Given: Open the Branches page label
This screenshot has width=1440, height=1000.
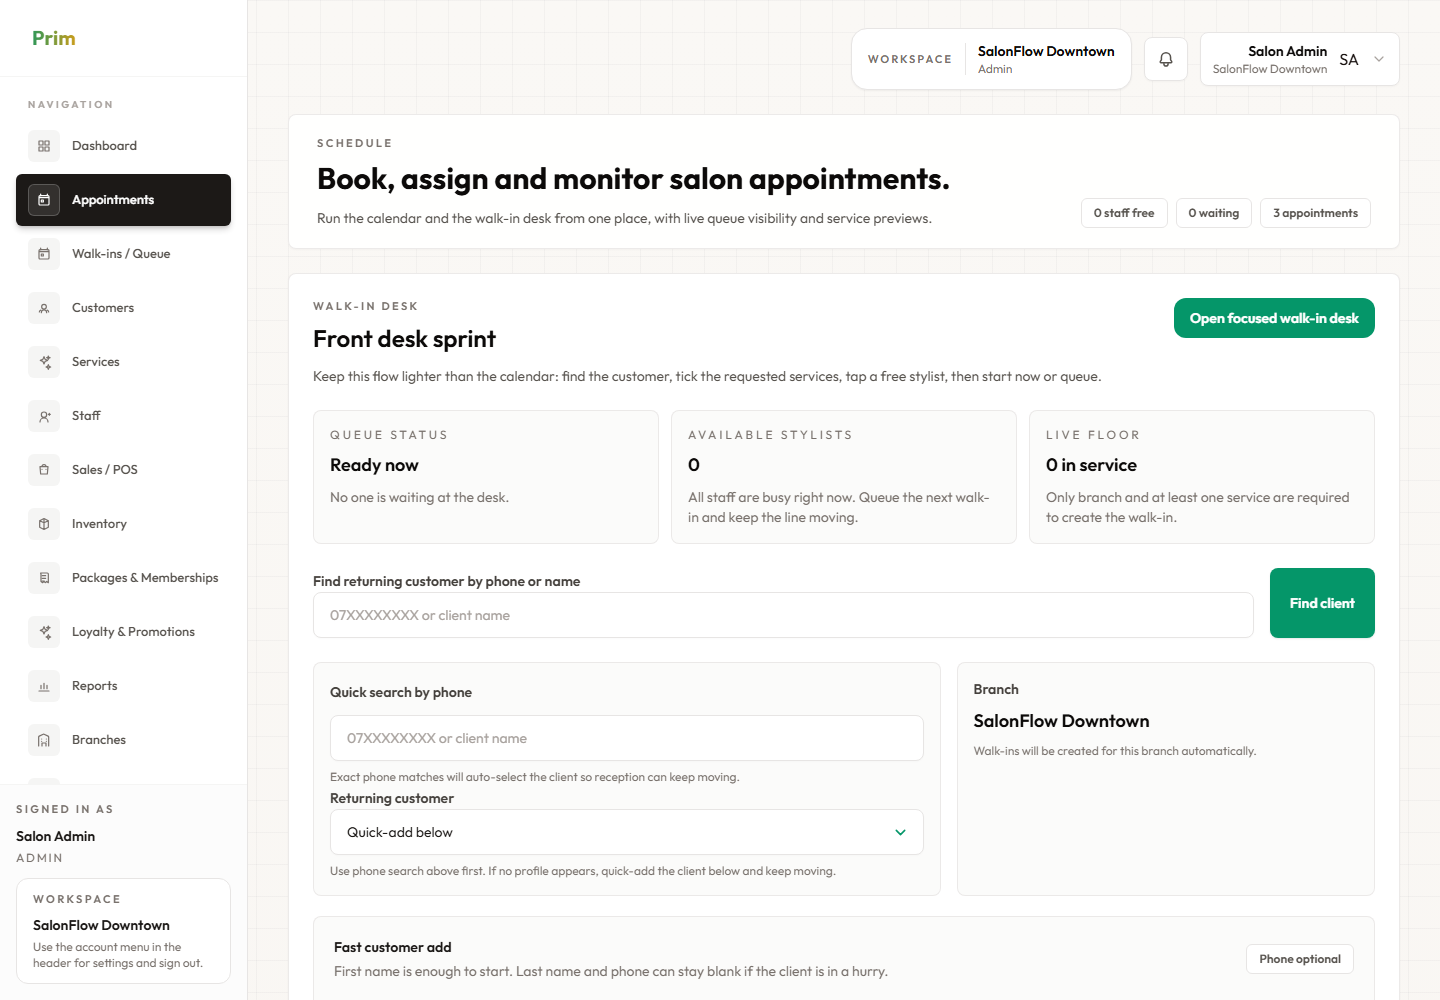Looking at the screenshot, I should [99, 740].
